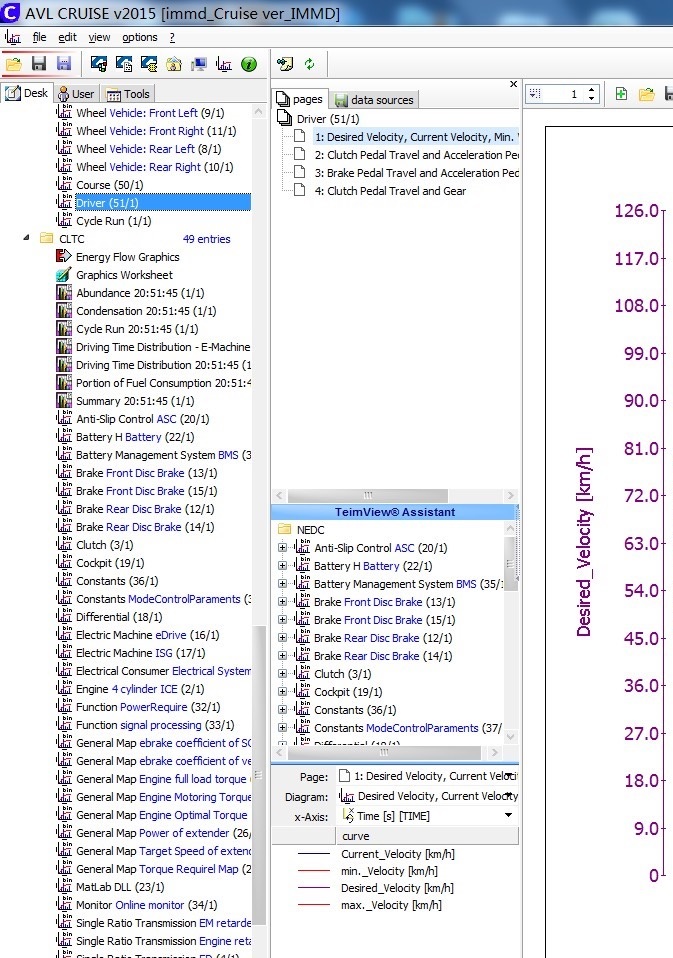Click the Abundance 20:51:45 result icon

tap(64, 293)
